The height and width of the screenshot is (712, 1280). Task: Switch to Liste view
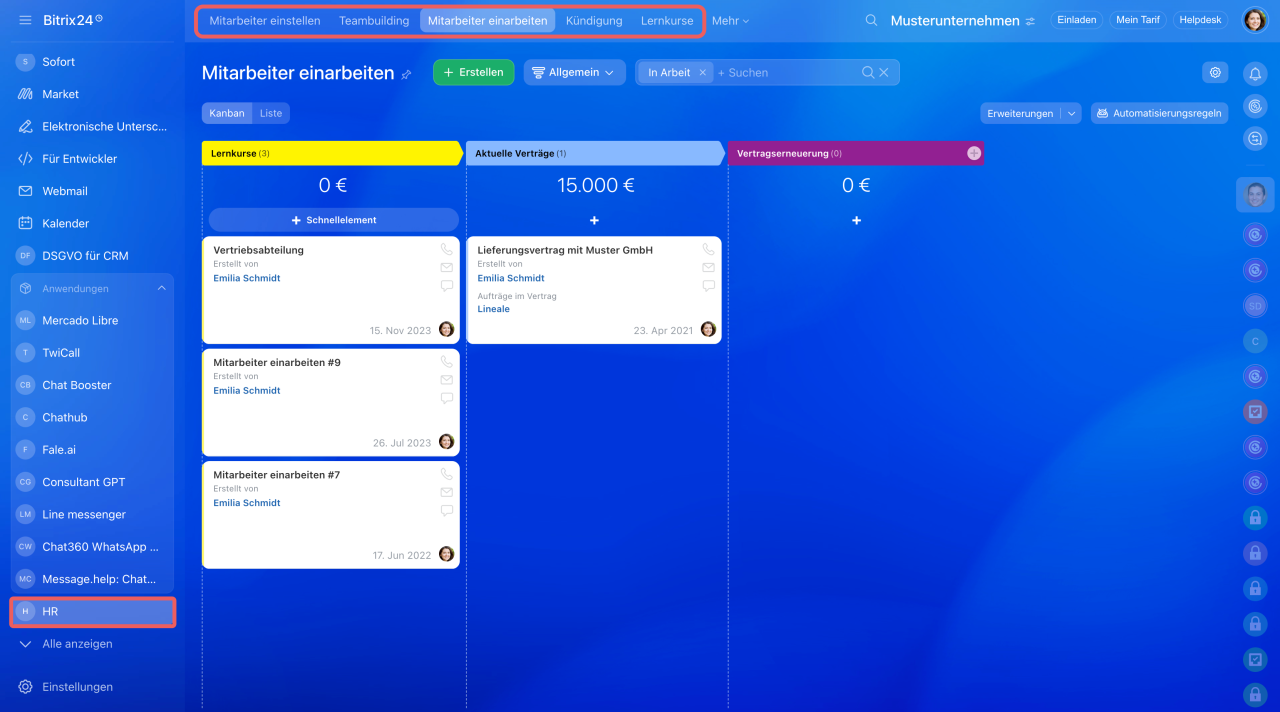271,113
